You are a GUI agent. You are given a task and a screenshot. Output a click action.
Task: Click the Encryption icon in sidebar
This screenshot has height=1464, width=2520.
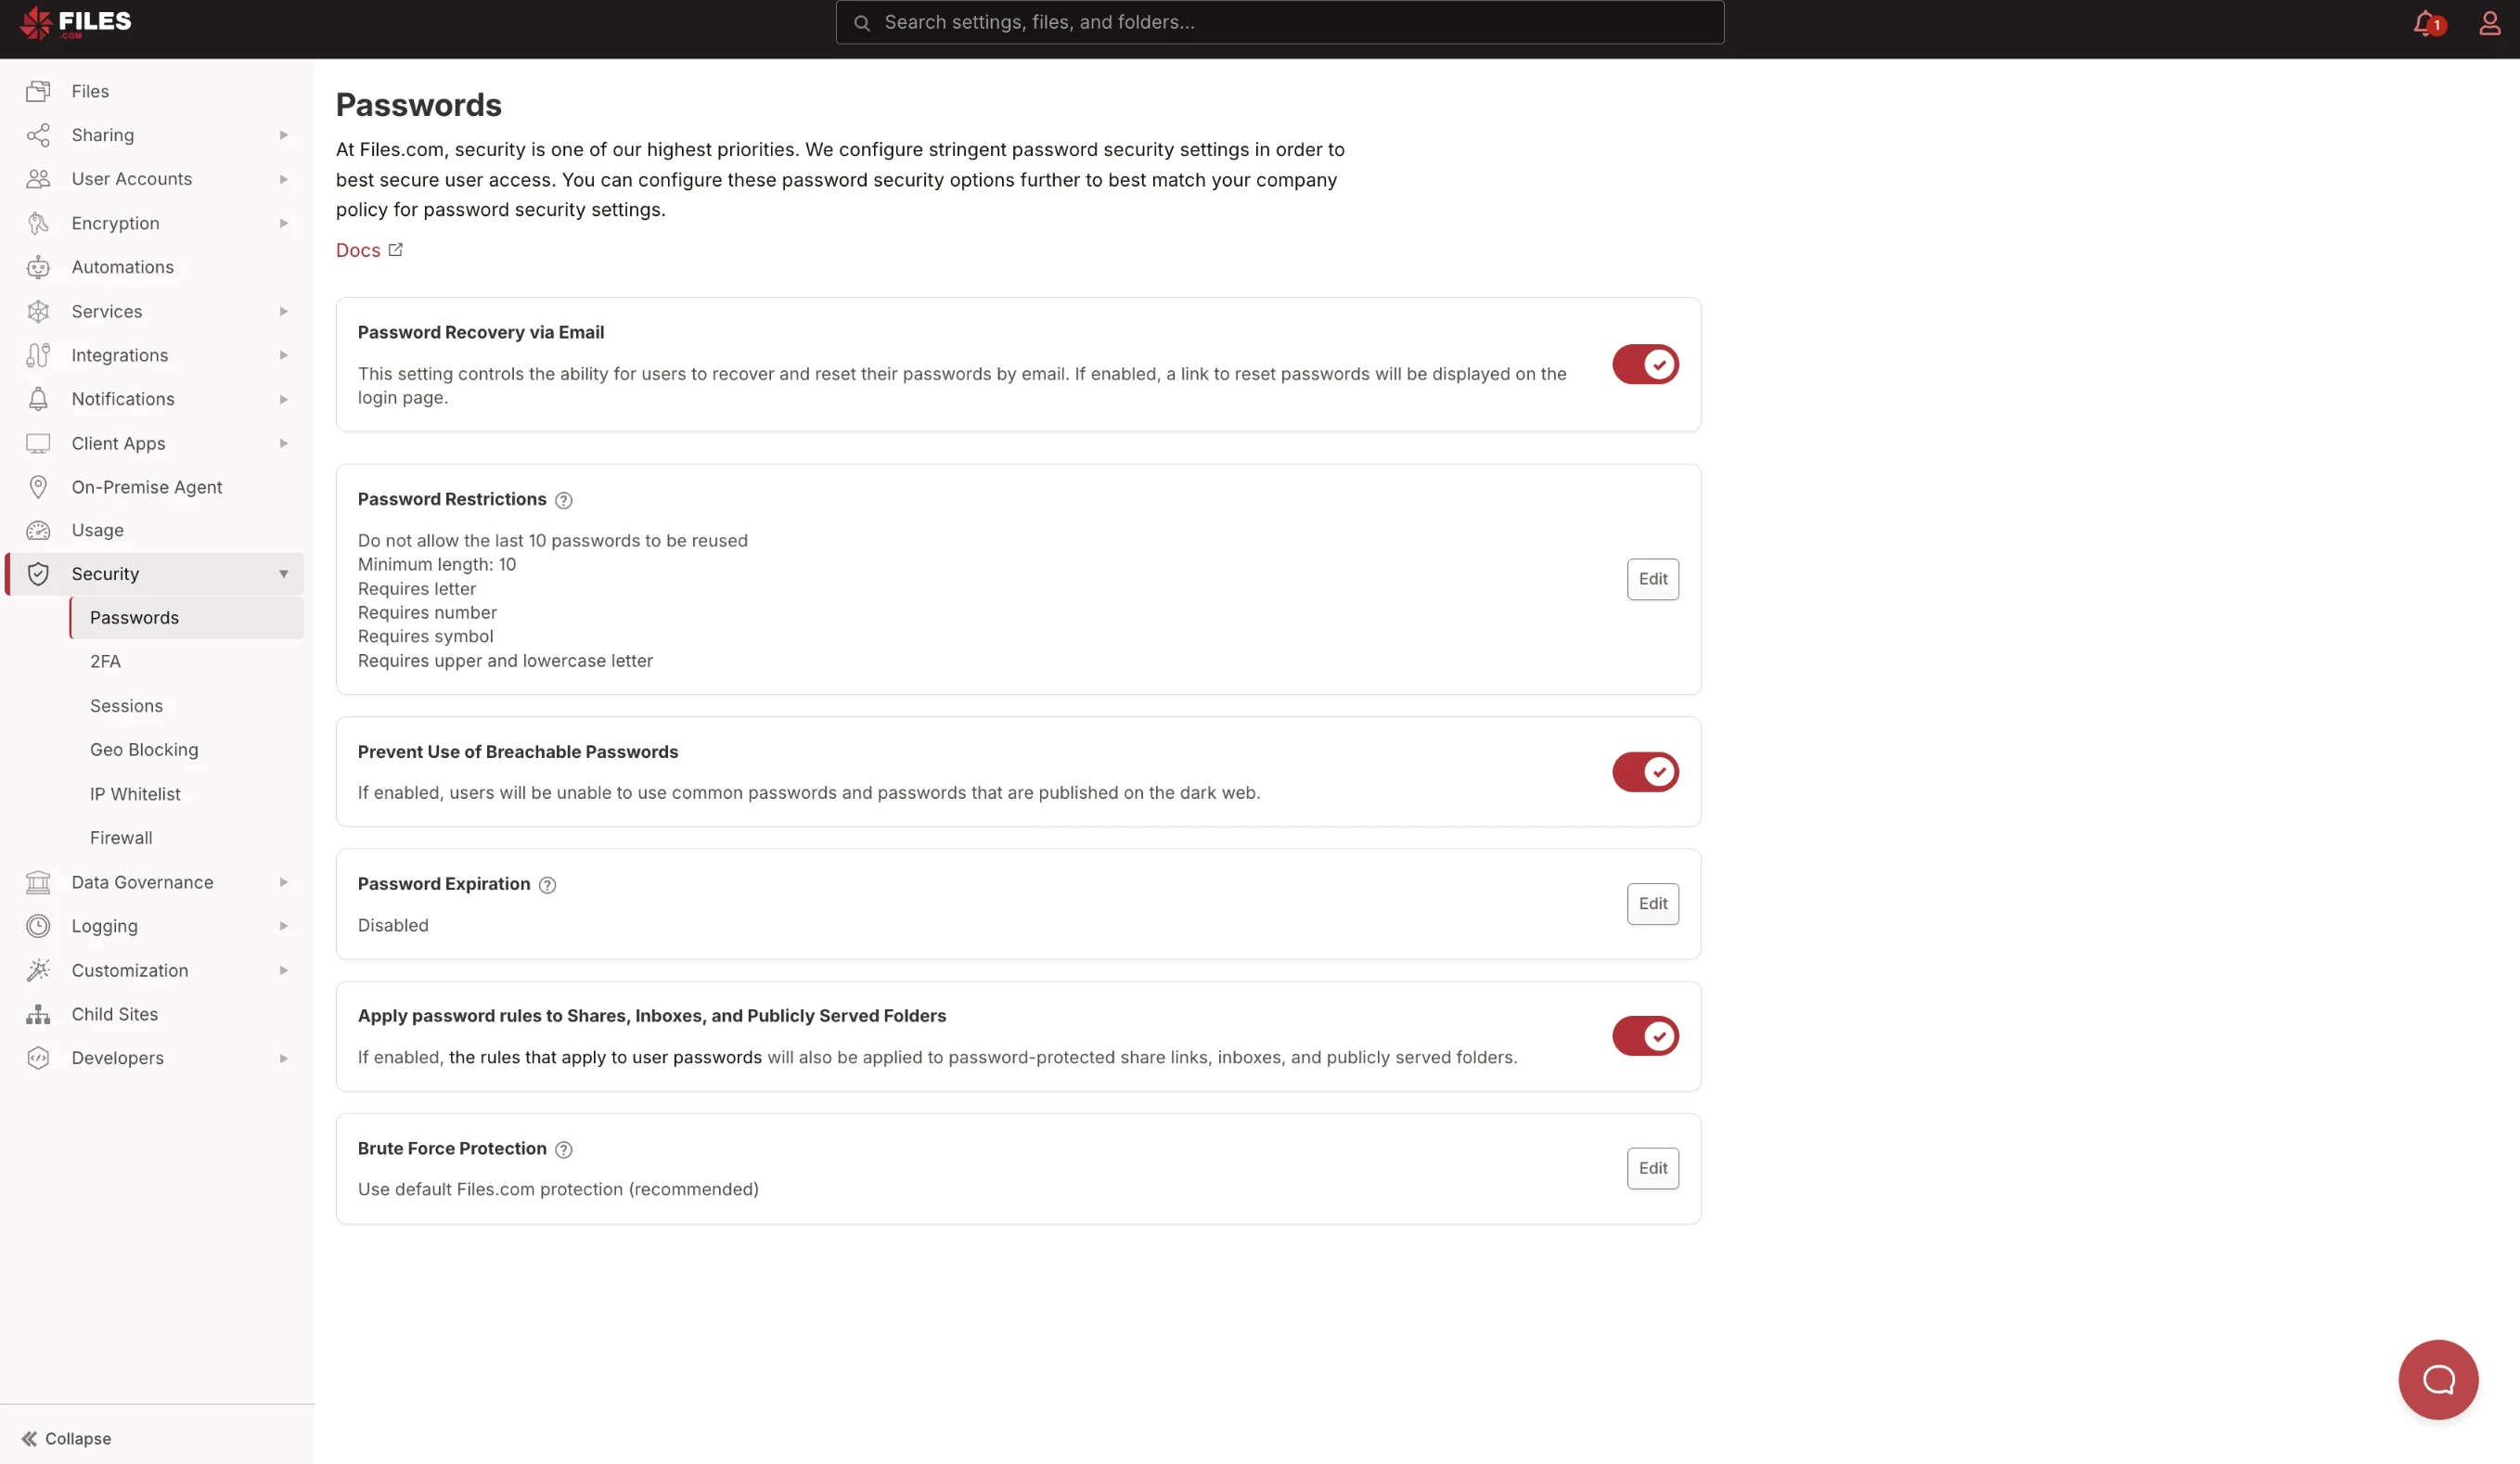pos(38,223)
